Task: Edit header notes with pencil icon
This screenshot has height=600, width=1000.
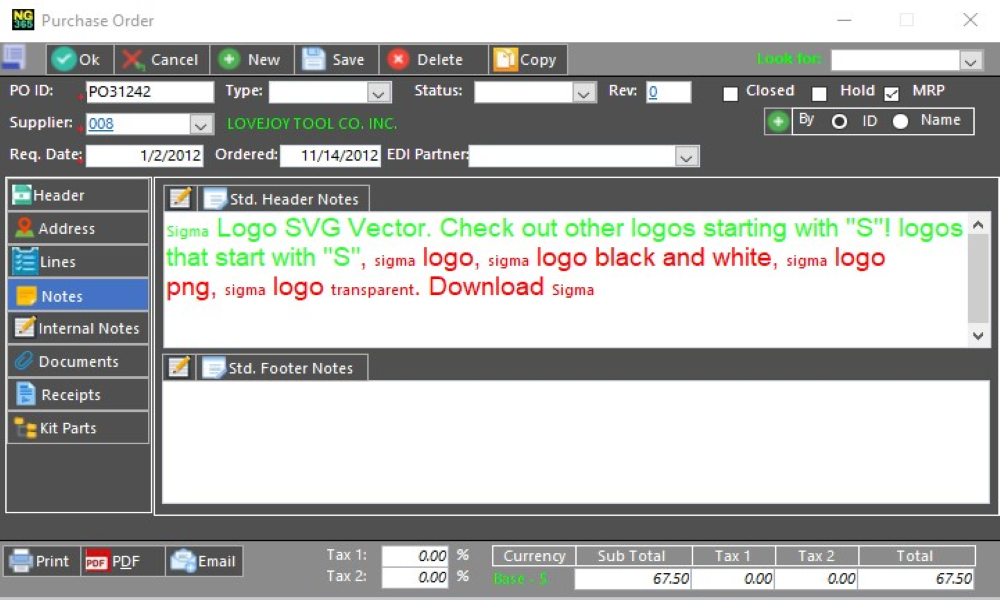Action: click(180, 198)
